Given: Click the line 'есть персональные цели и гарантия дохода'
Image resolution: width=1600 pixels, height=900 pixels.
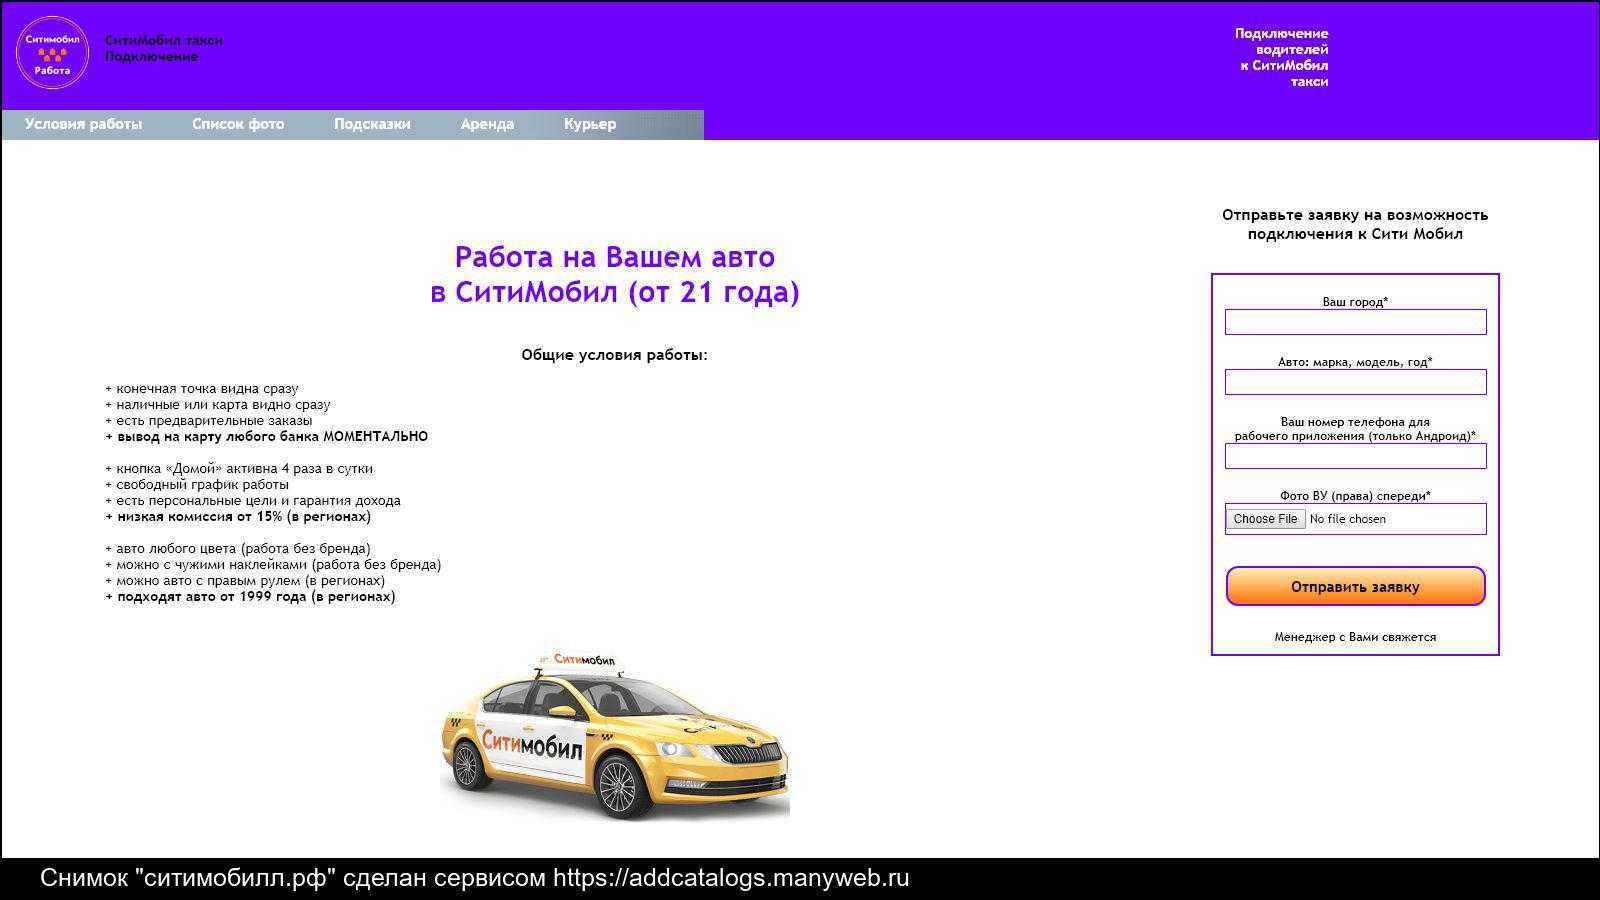Looking at the screenshot, I should [258, 501].
